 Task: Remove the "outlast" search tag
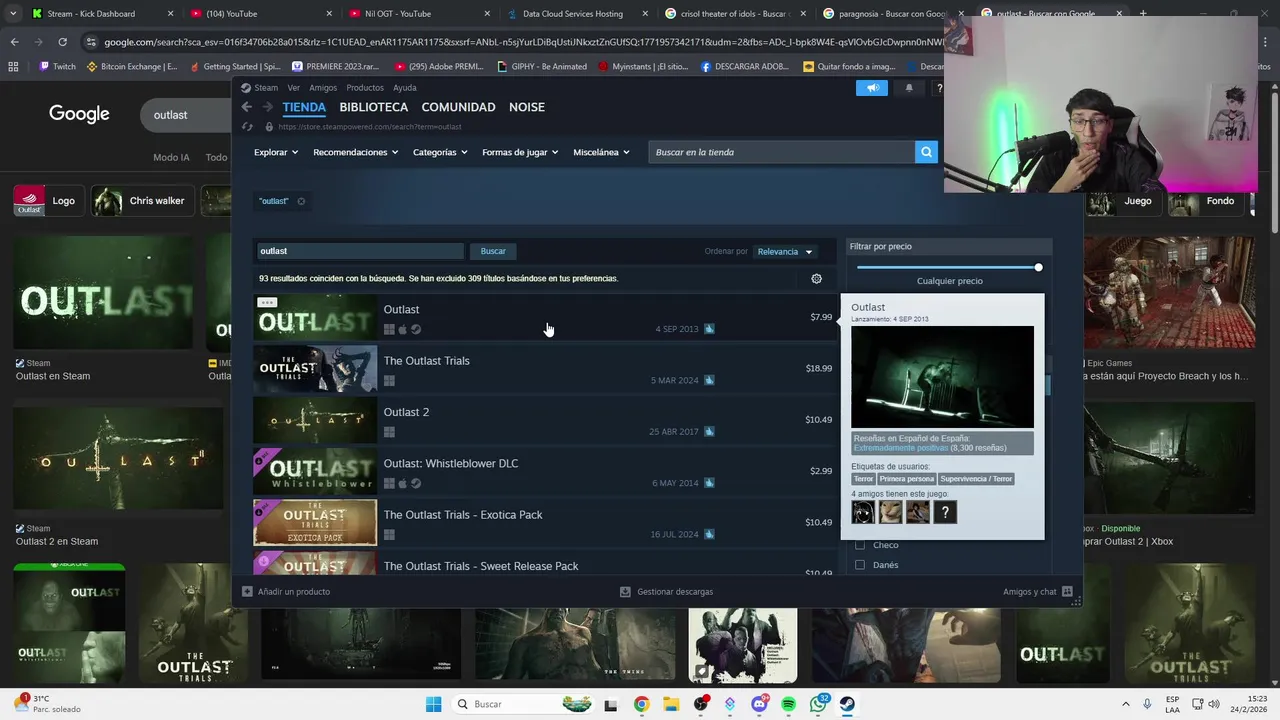(301, 201)
